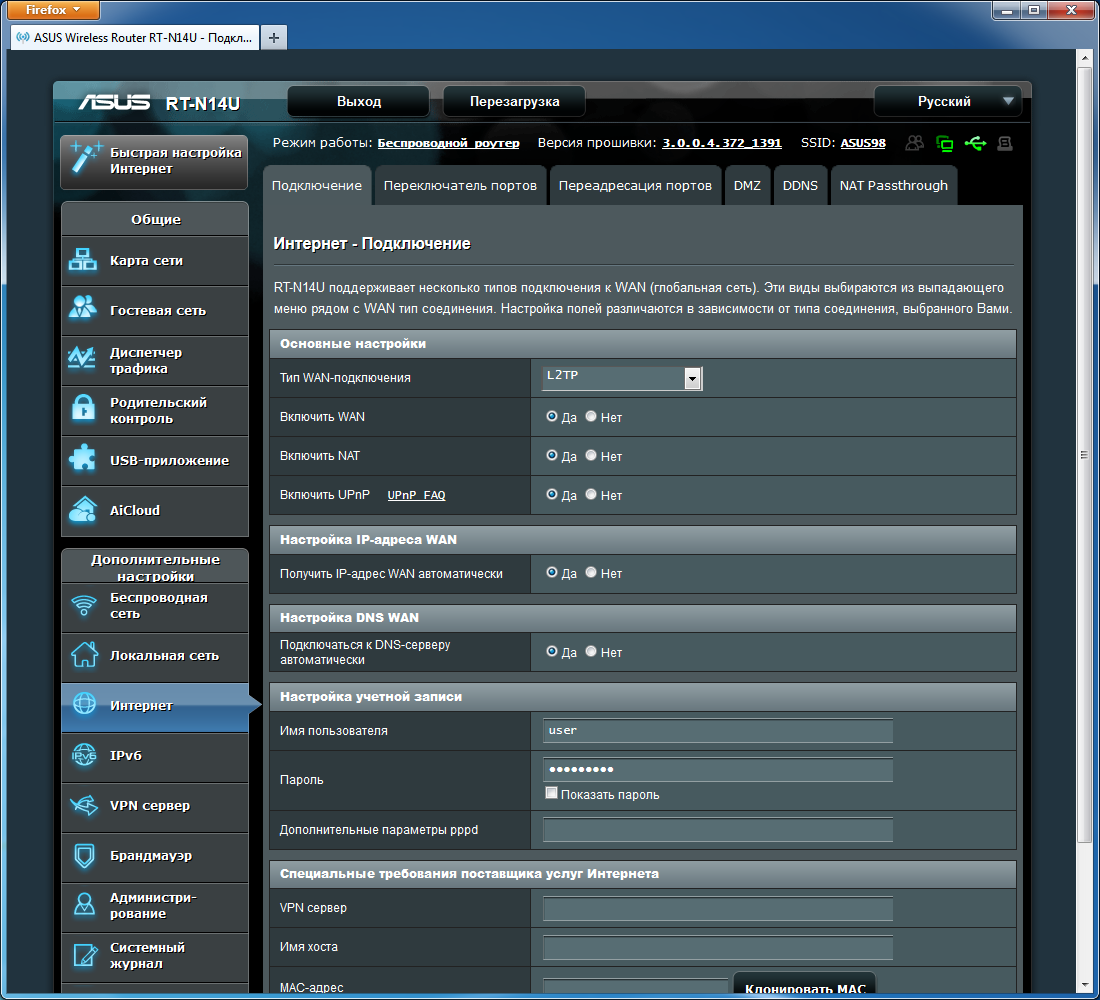This screenshot has height=1000, width=1100.
Task: Click the browser vertical scrollbar thumb
Action: coord(1084,455)
